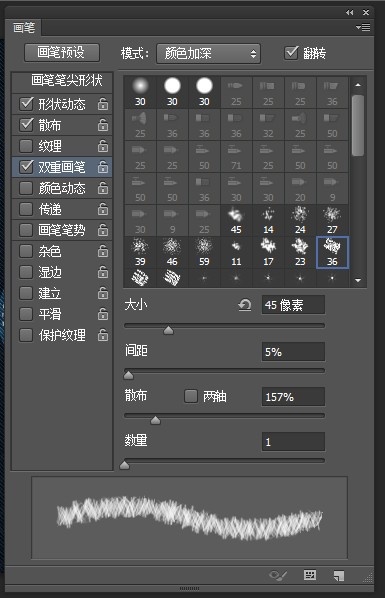Open the 模式 颜色加深 dropdown
This screenshot has height=598, width=385.
pos(209,53)
